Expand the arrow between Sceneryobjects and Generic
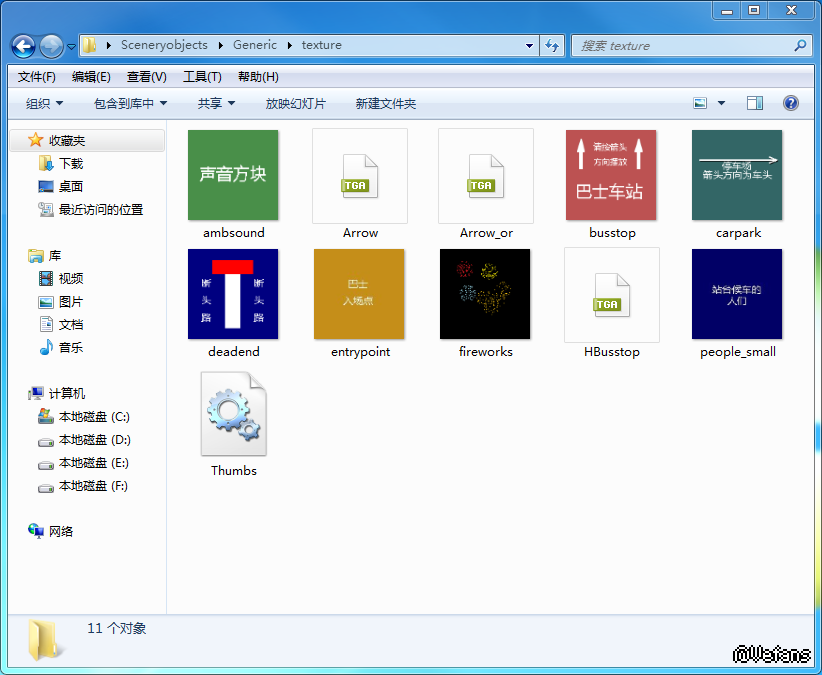822x675 pixels. tap(221, 46)
